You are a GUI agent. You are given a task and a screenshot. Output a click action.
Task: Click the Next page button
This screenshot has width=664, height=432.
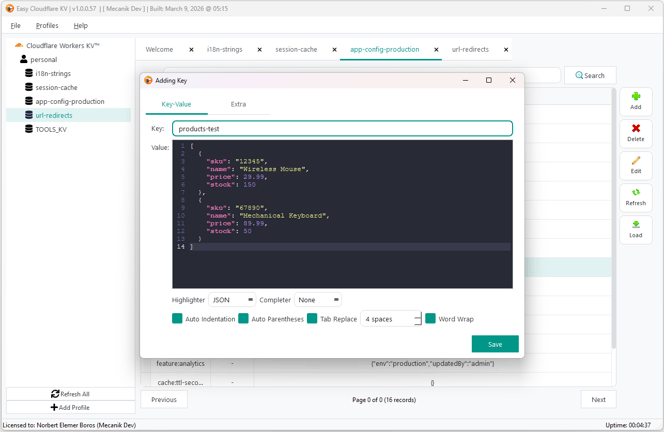pyautogui.click(x=598, y=399)
